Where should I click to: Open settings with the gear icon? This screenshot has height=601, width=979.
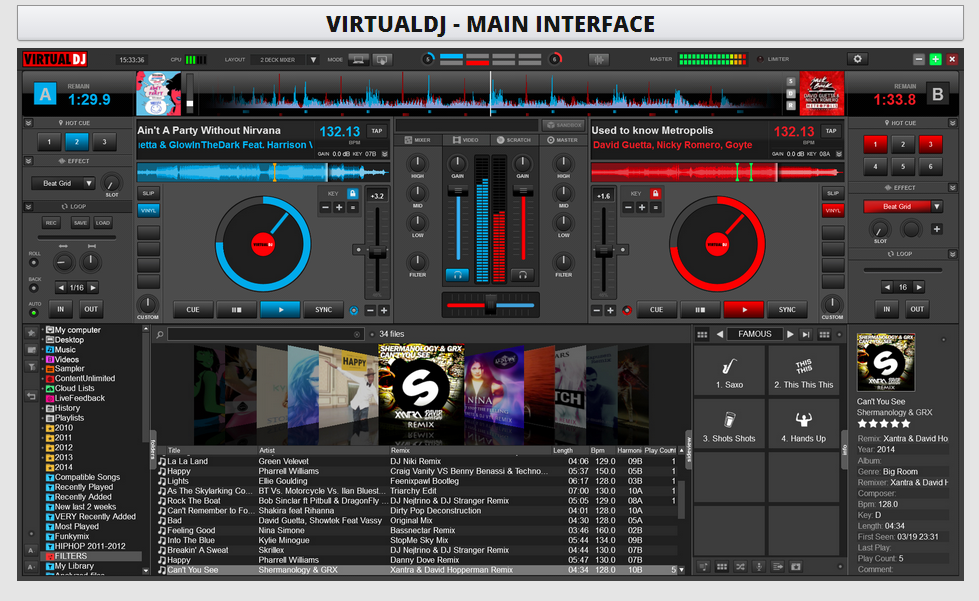pos(857,59)
